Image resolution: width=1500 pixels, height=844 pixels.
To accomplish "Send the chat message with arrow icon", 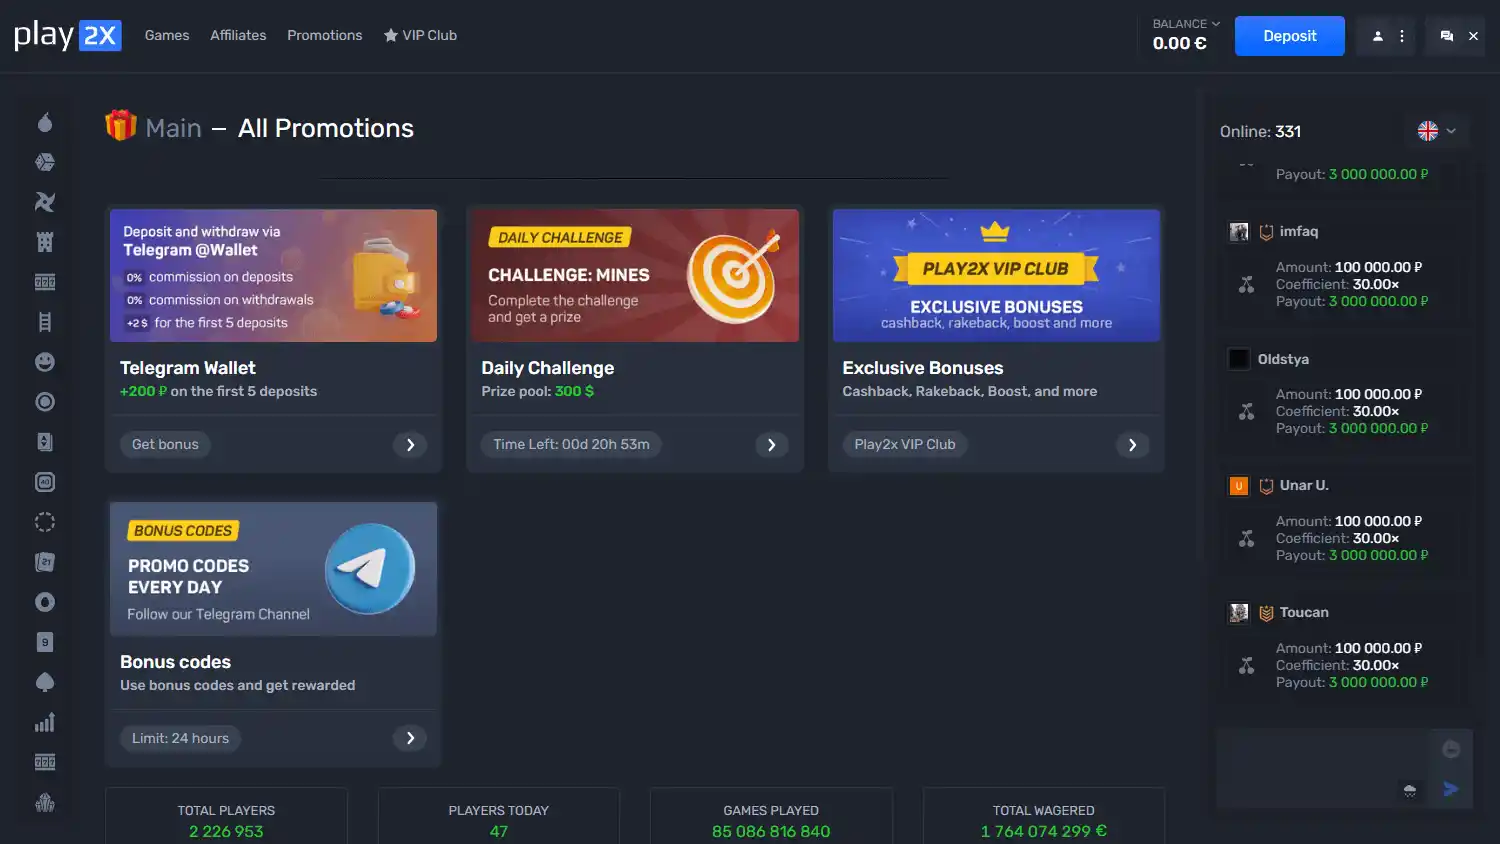I will pyautogui.click(x=1451, y=789).
